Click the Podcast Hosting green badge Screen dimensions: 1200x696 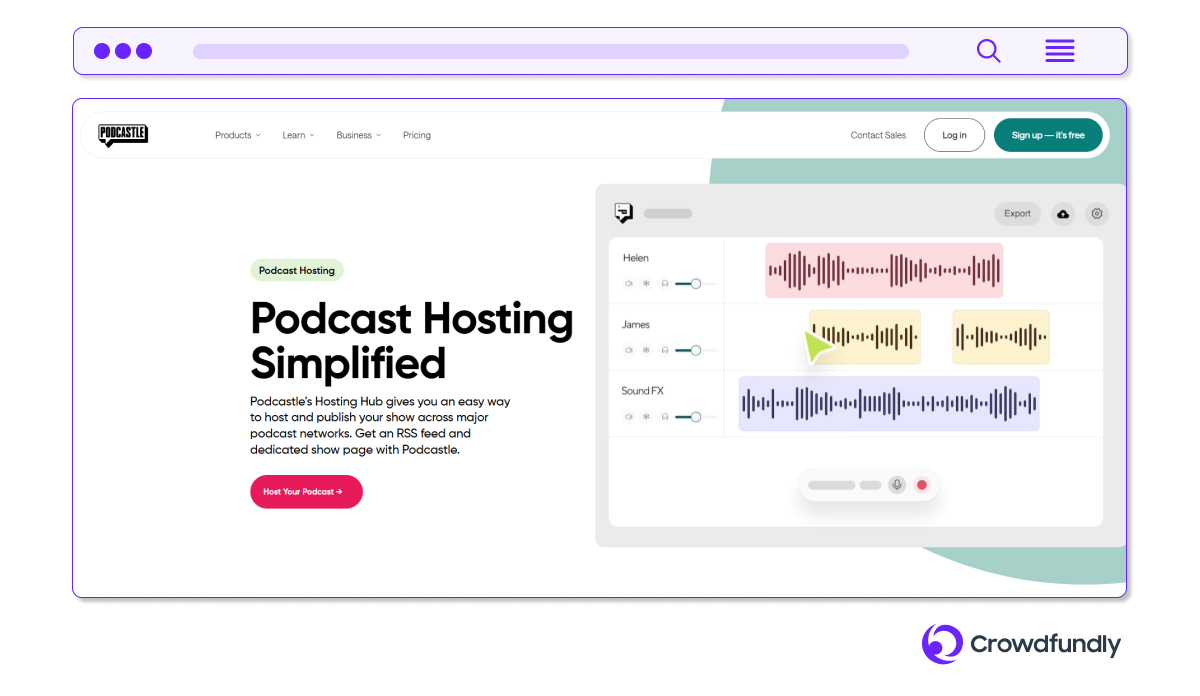297,270
